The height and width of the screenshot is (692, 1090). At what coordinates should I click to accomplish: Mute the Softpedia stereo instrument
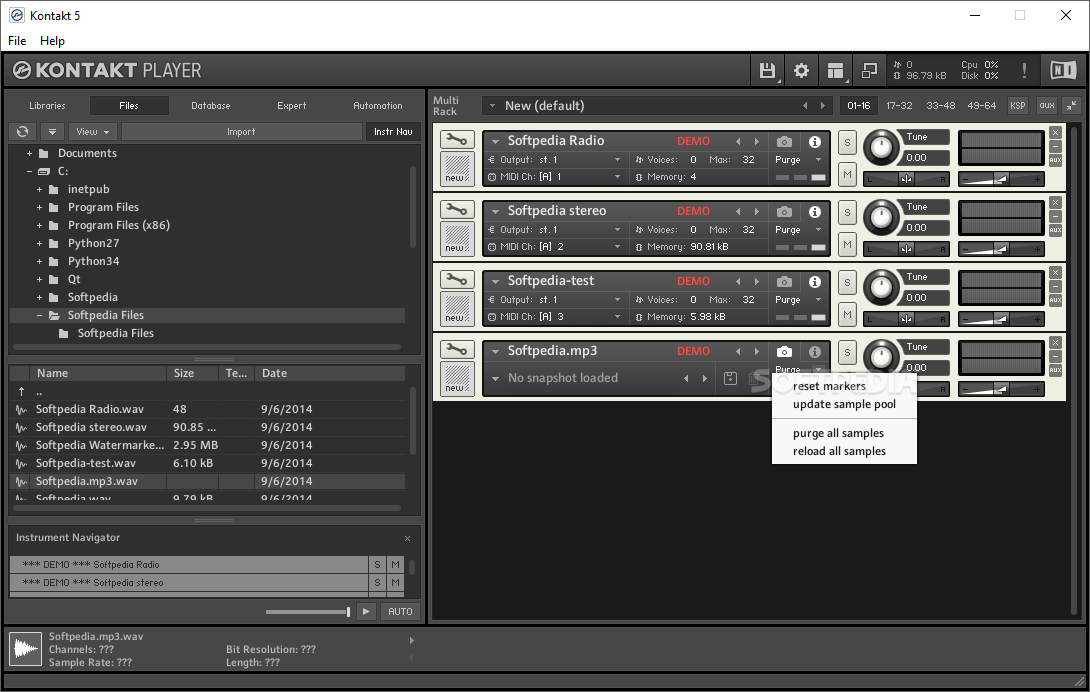[847, 245]
